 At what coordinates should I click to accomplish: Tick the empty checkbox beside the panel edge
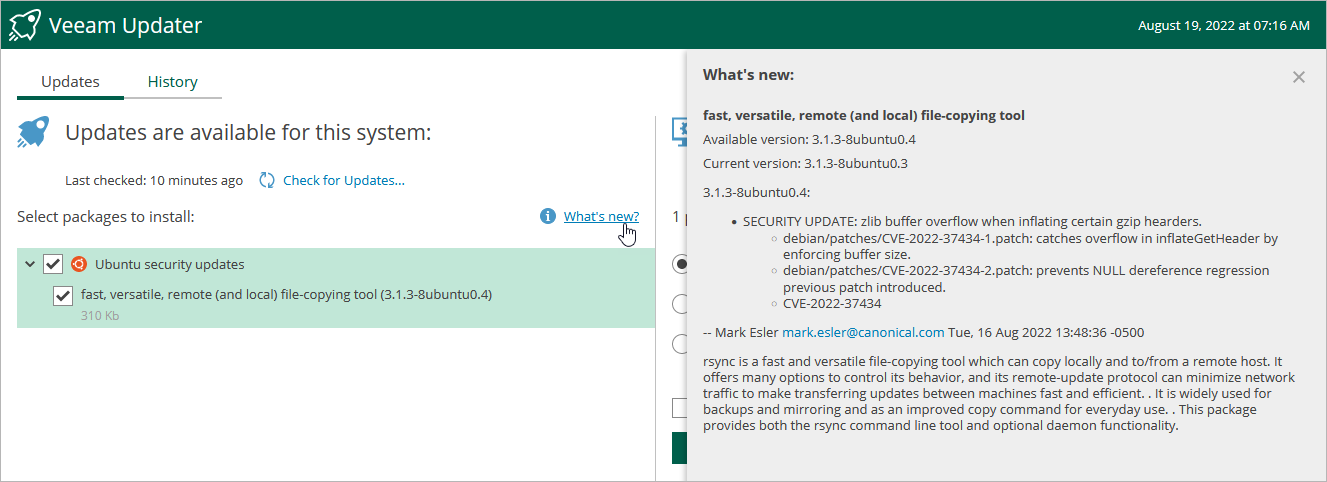(679, 407)
